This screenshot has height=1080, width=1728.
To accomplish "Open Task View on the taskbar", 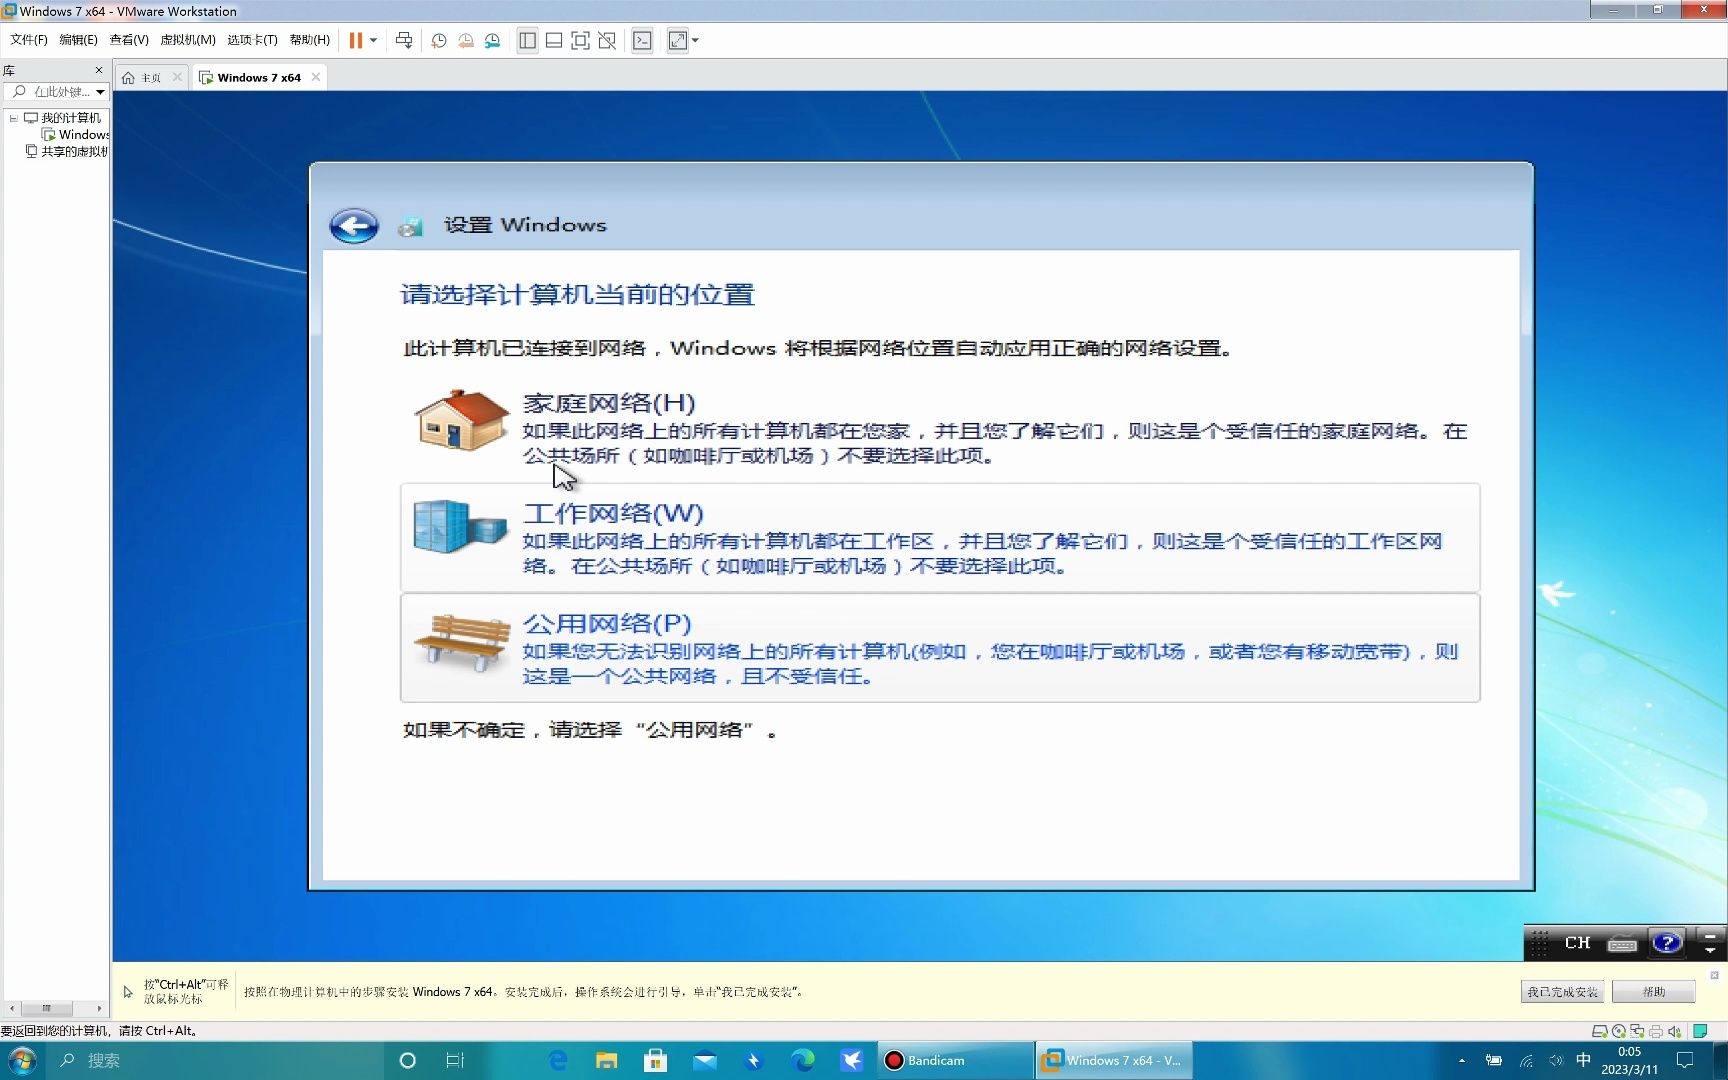I will (454, 1061).
